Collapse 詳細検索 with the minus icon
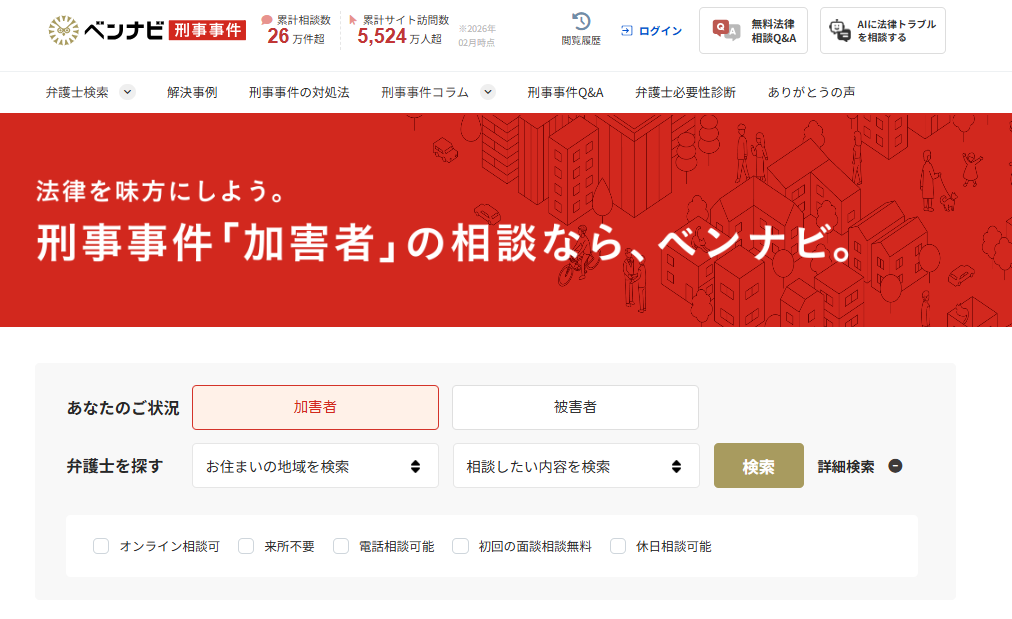 895,465
